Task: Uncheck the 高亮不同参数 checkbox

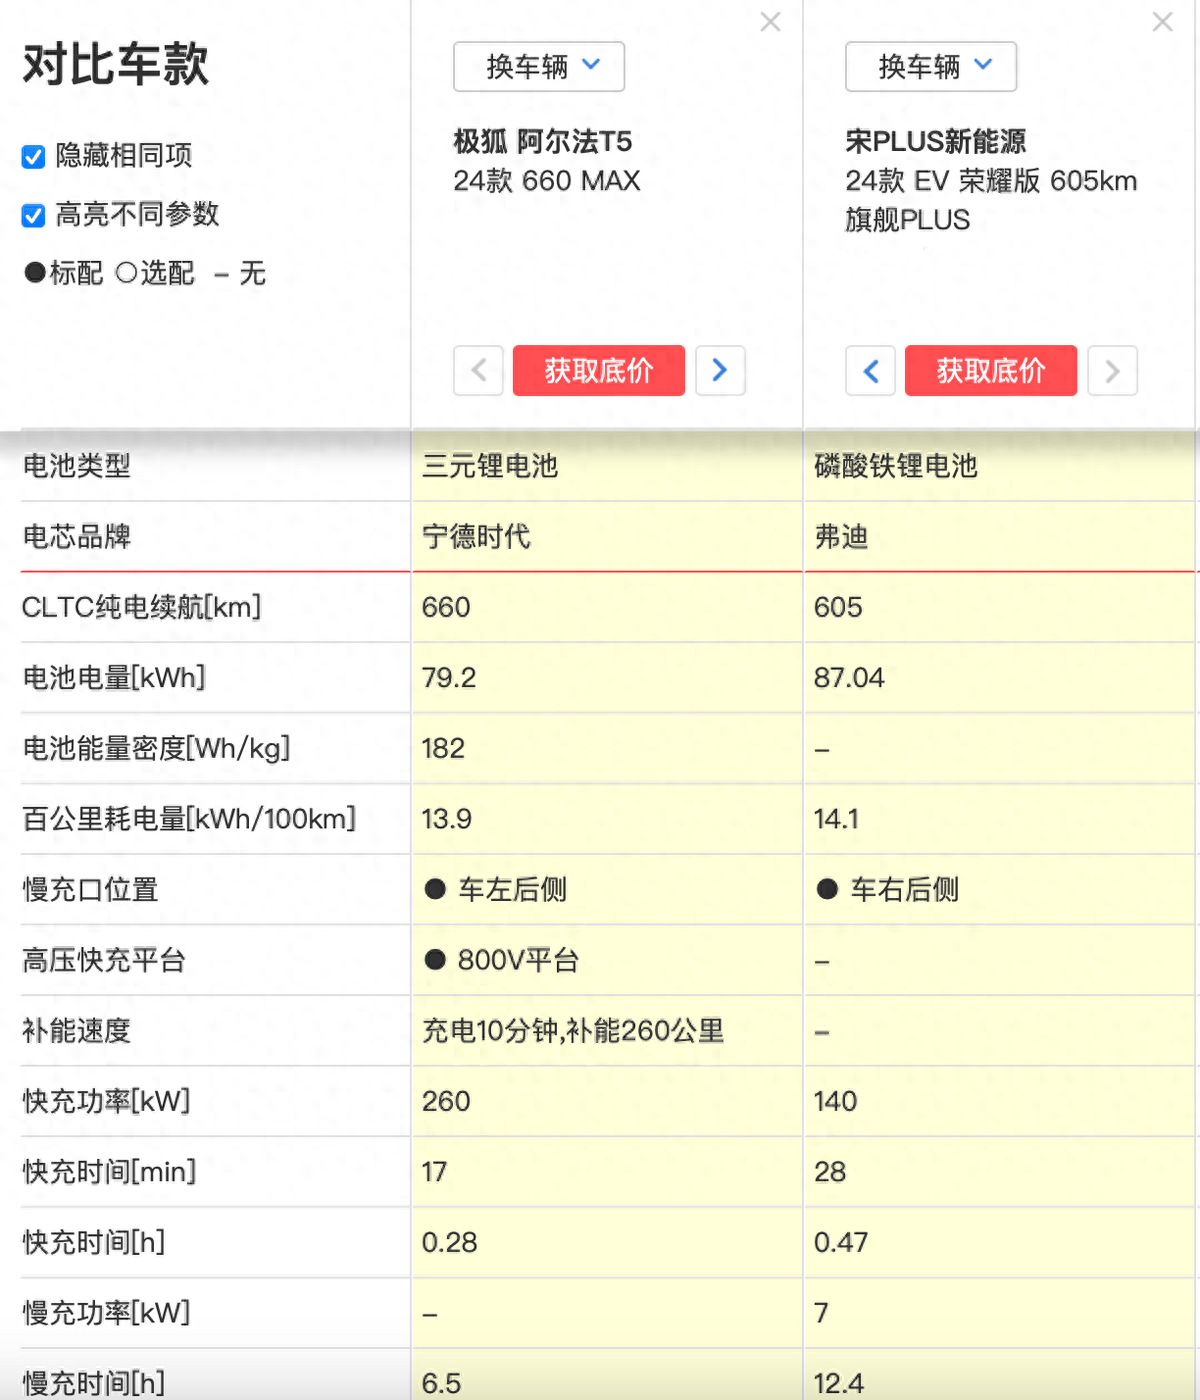Action: (33, 215)
